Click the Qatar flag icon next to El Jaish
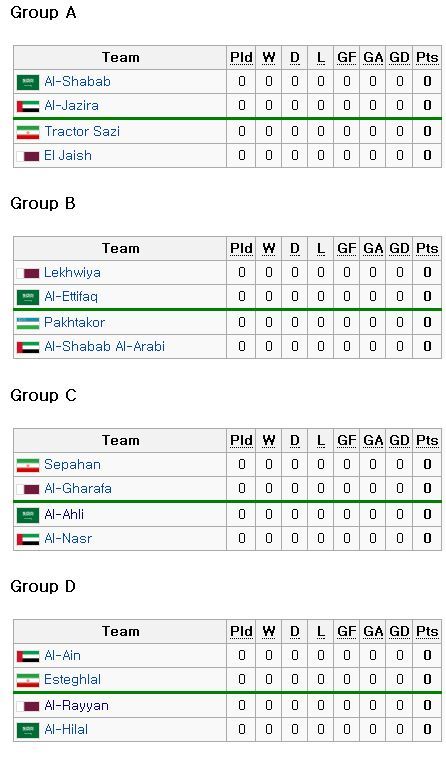This screenshot has height=759, width=446. [x=28, y=156]
